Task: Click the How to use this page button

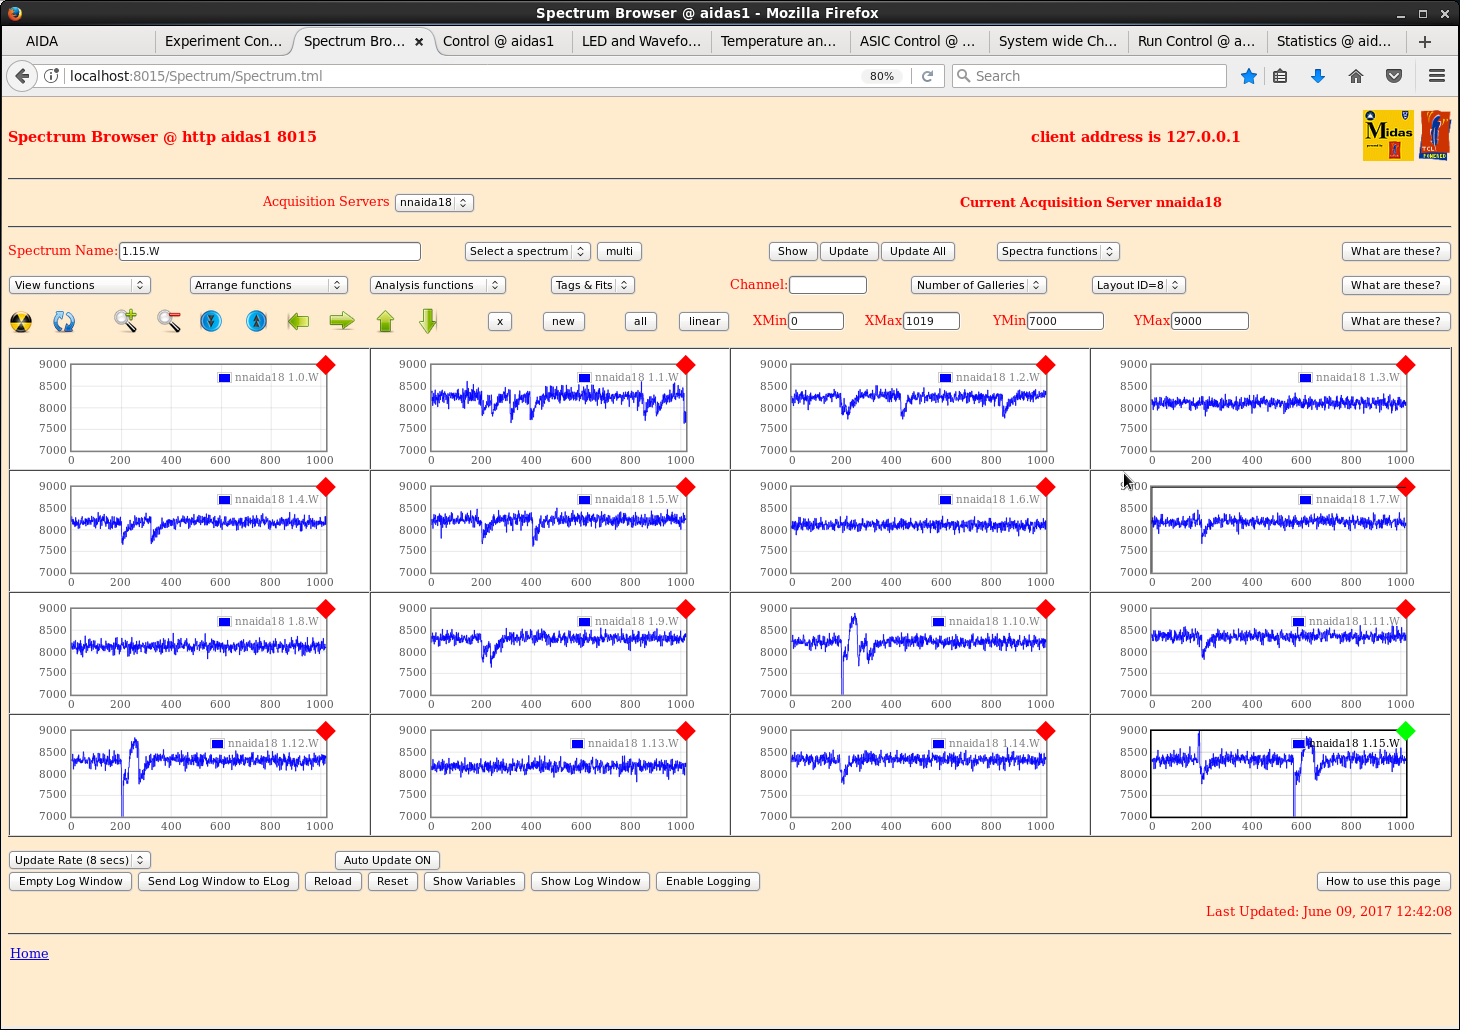Action: point(1383,881)
